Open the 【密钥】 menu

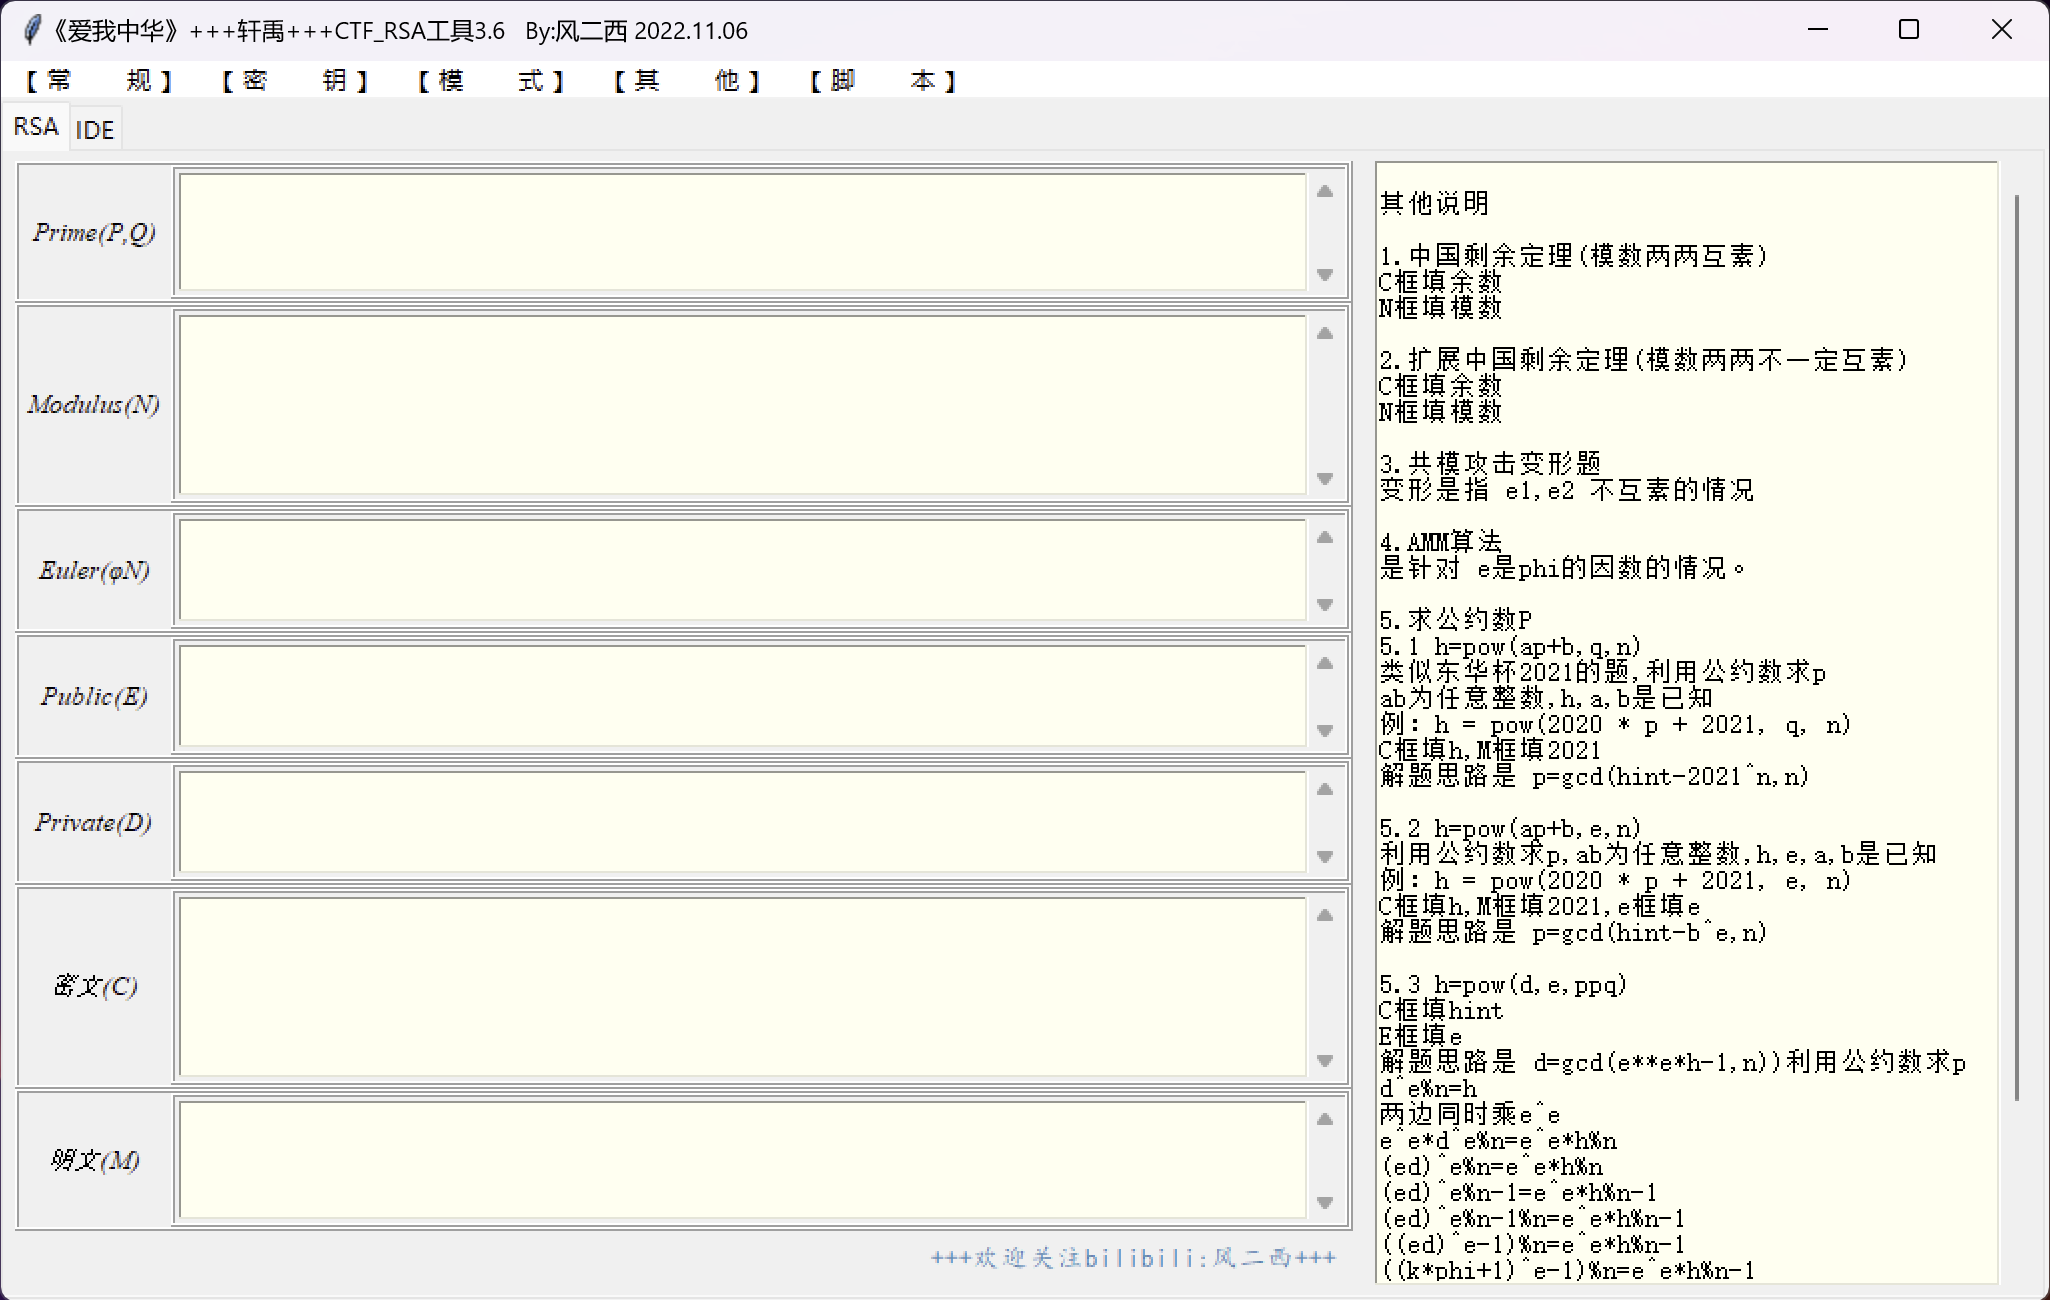pyautogui.click(x=294, y=81)
